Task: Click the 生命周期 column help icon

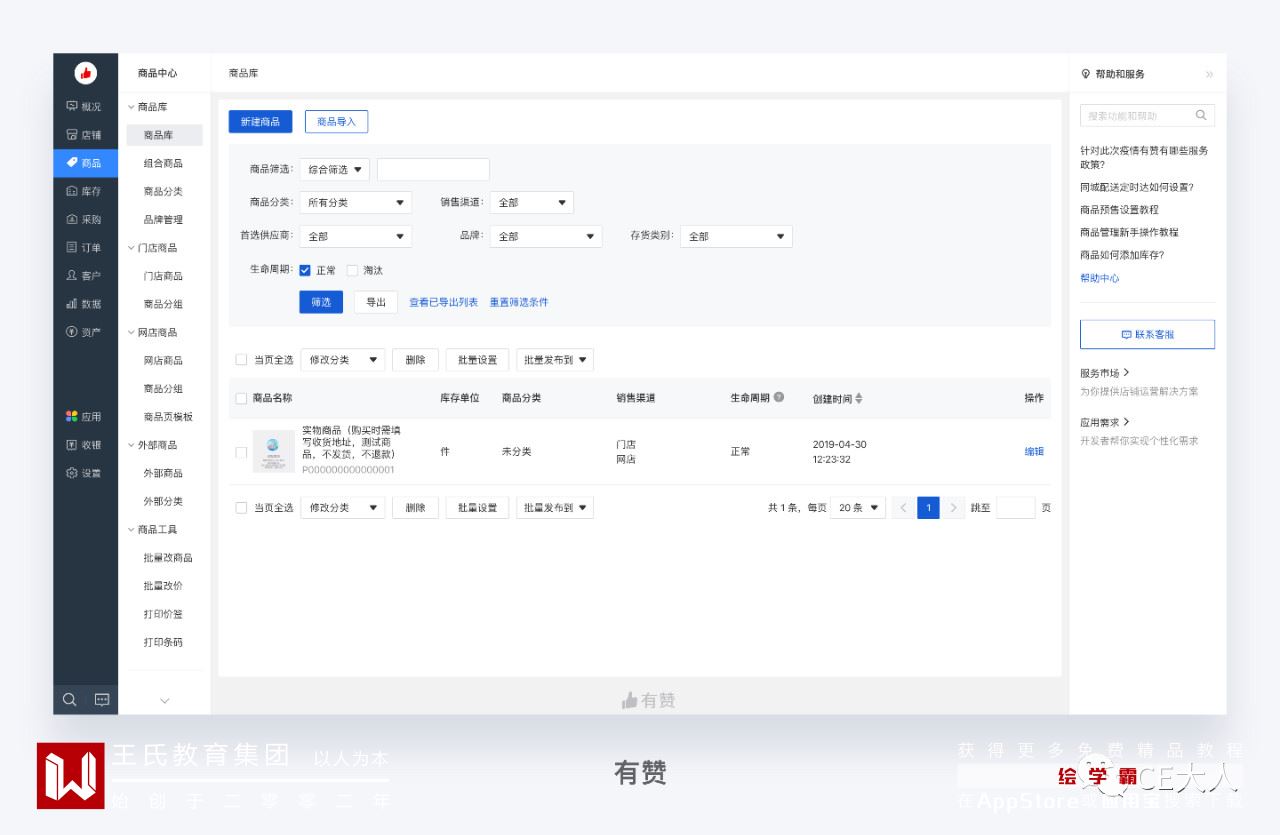Action: pos(779,397)
